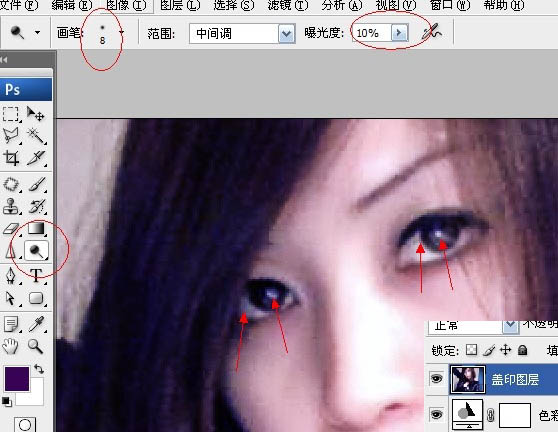
Task: Select the Healing Brush tool
Action: 11,184
